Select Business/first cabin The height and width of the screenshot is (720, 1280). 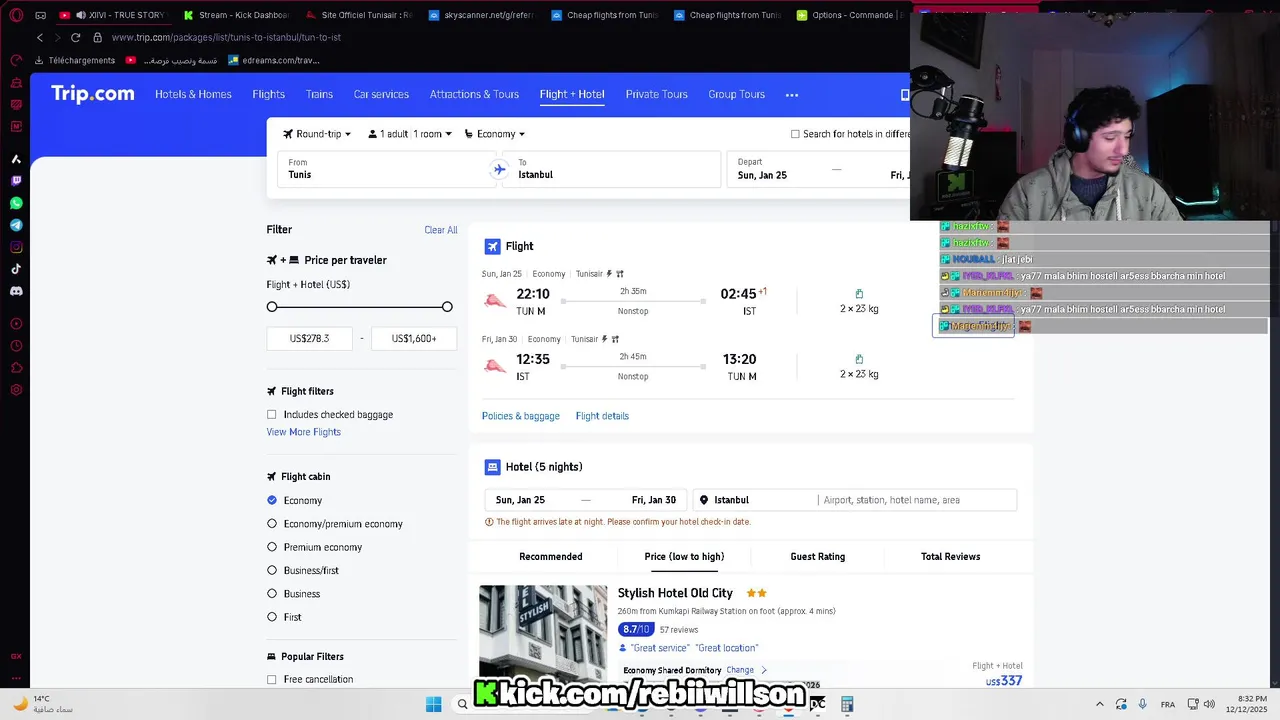point(272,570)
